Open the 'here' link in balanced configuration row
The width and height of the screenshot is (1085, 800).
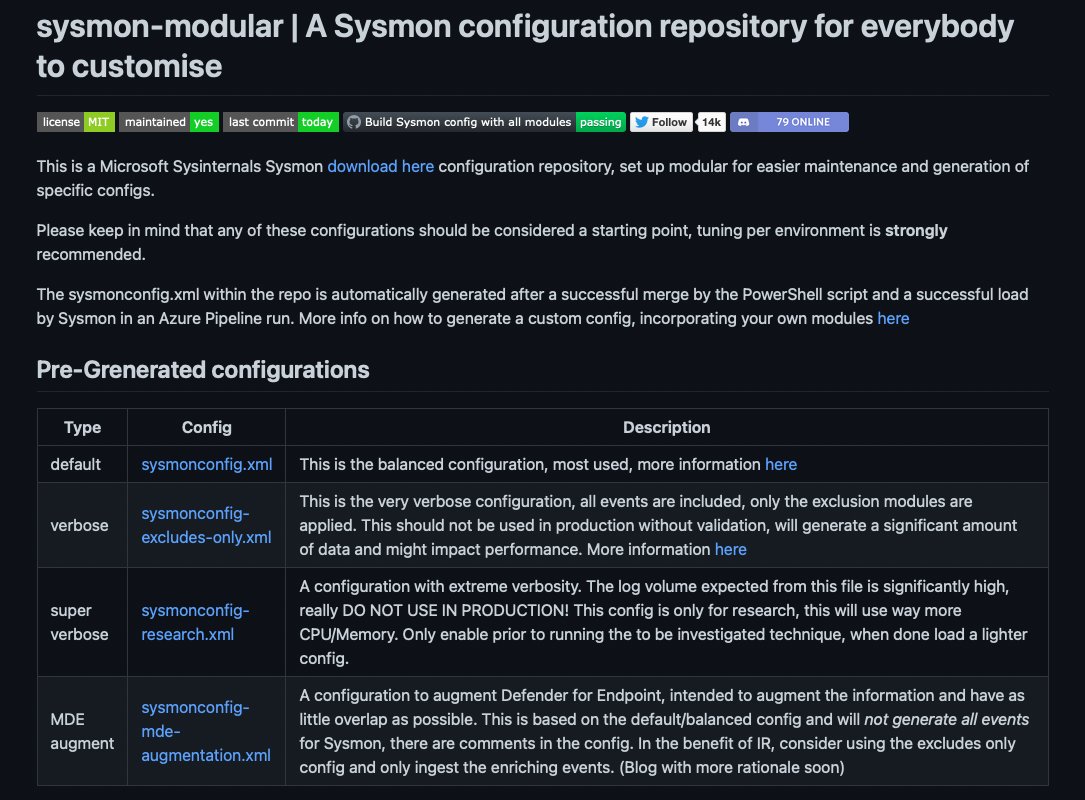[x=781, y=464]
